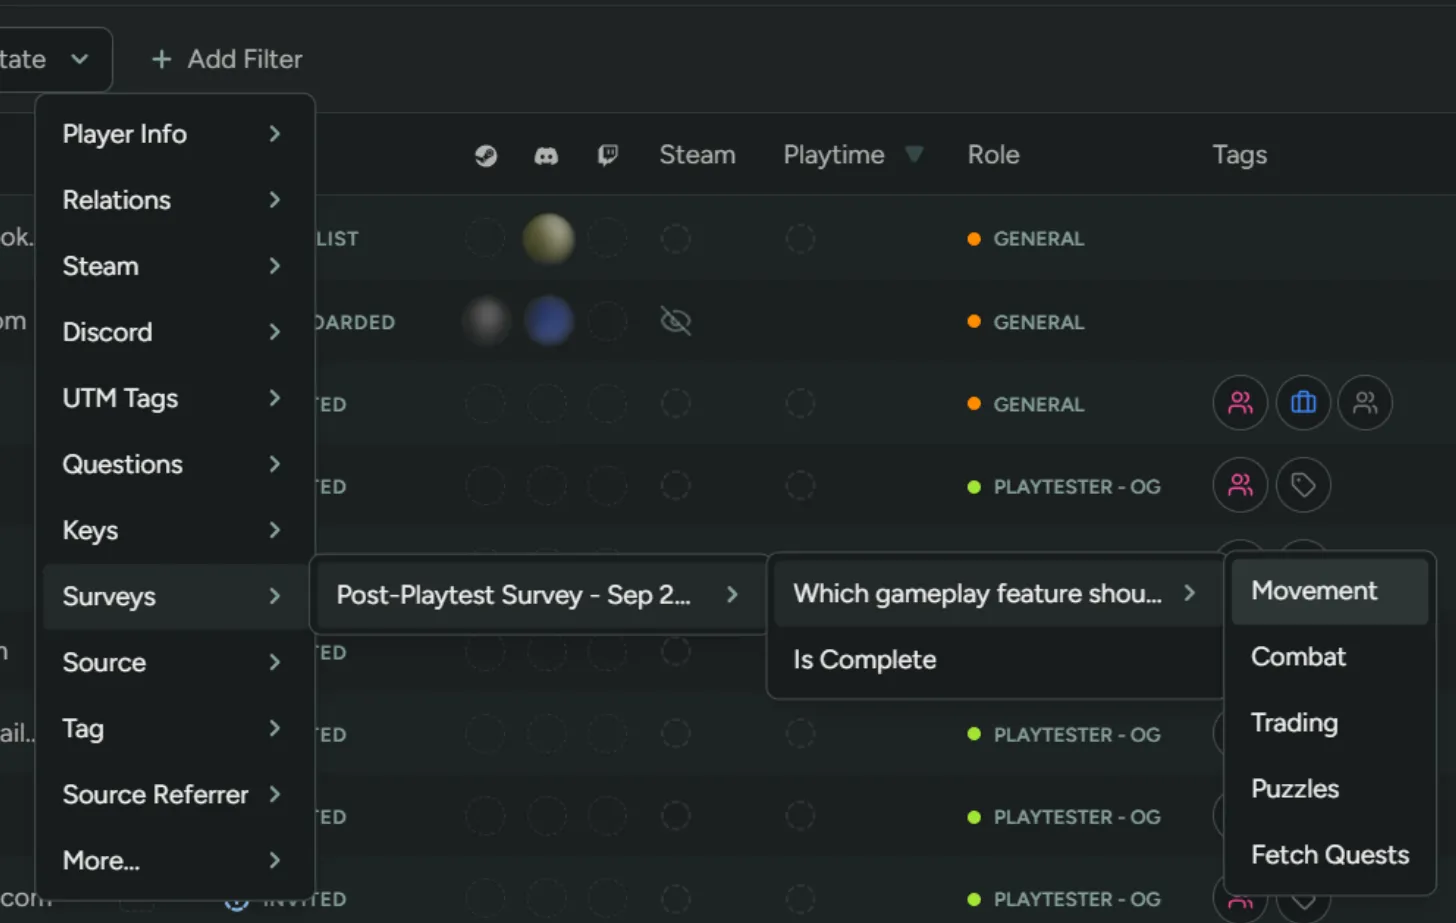Click the pink people tag in GENERAL row
Screen dimensions: 1456x923
point(1240,403)
